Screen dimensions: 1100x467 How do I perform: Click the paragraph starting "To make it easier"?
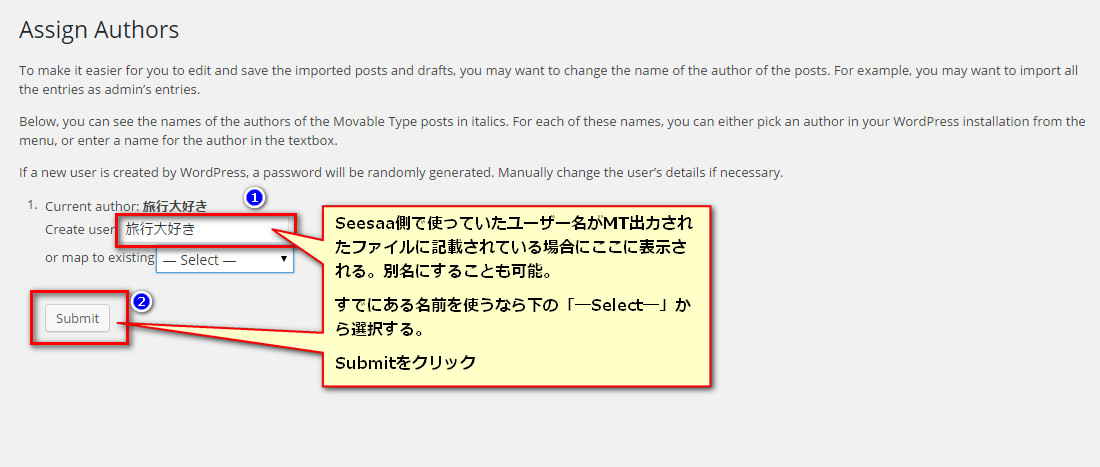(549, 81)
